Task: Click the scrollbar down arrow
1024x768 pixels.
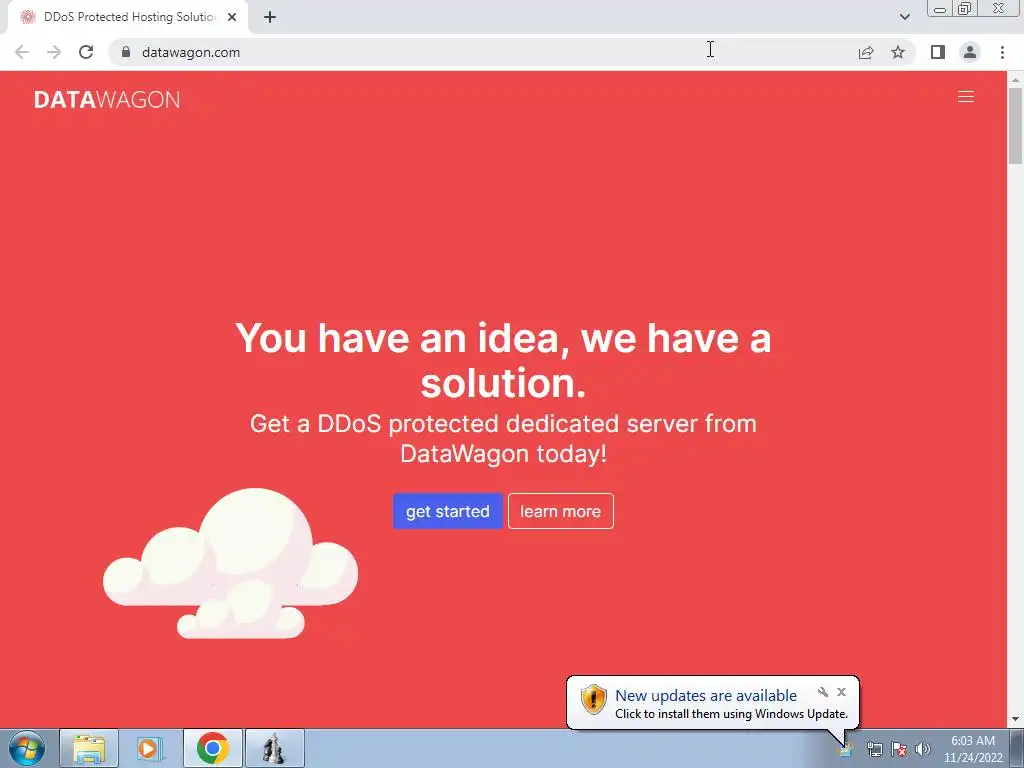Action: click(x=1015, y=720)
